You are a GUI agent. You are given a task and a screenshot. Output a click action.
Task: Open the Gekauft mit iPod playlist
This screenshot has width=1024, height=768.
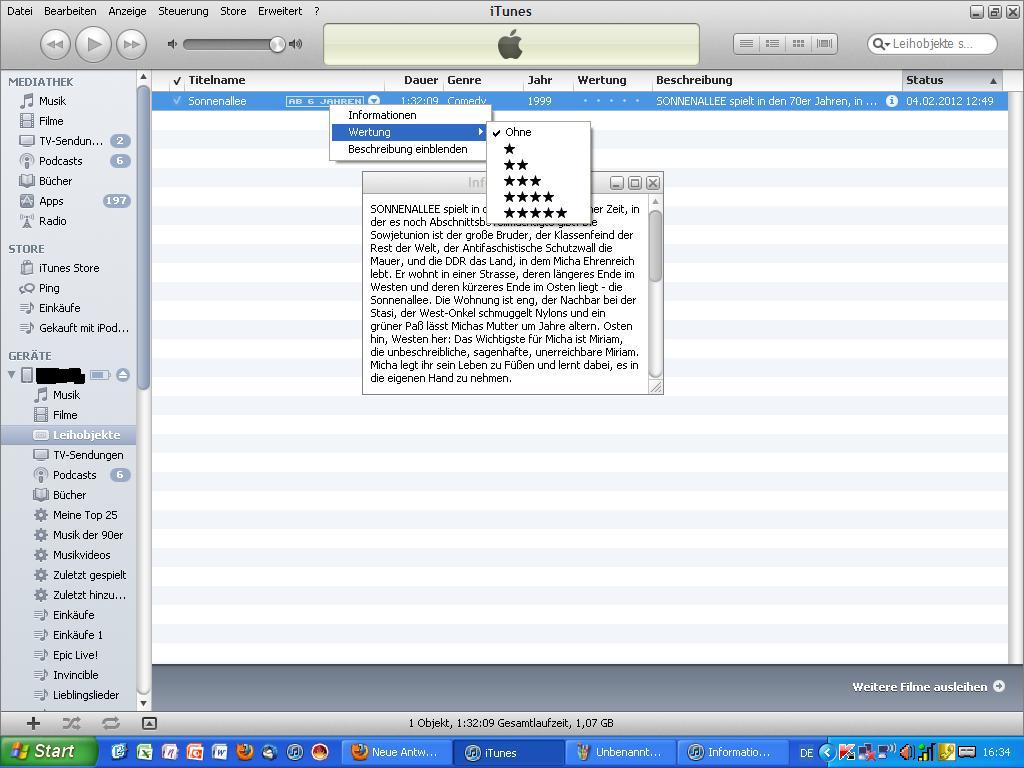(x=84, y=328)
